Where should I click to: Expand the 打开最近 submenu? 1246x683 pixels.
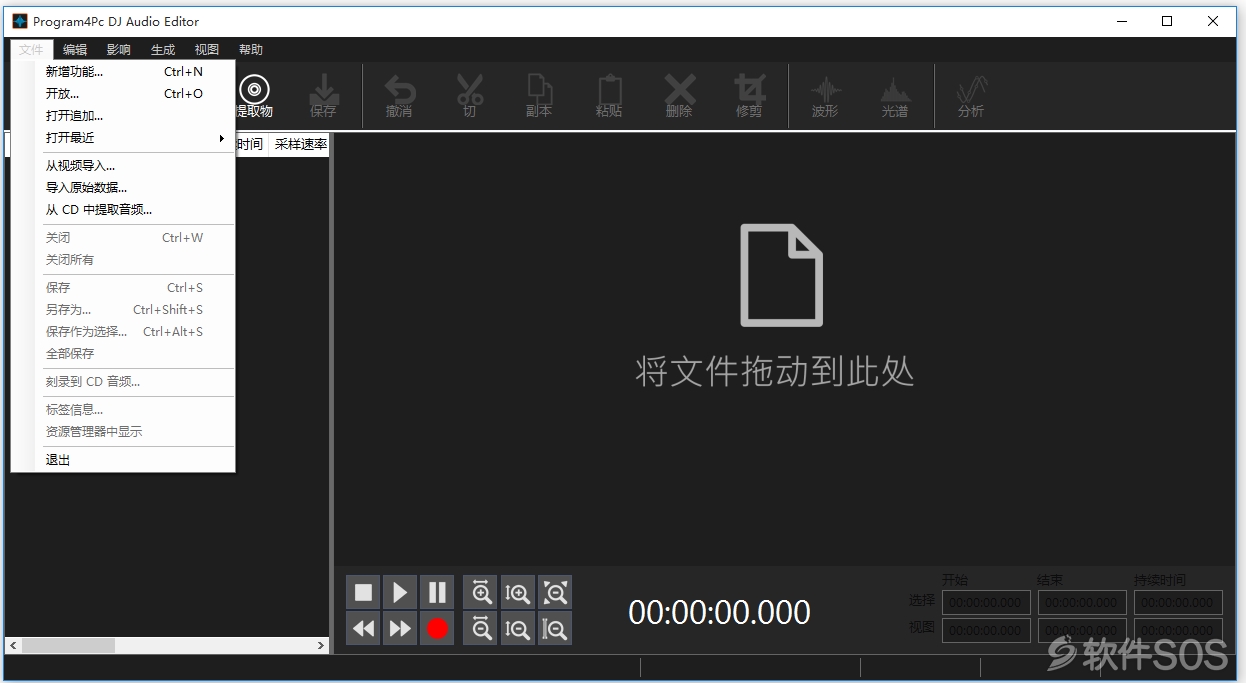point(123,138)
